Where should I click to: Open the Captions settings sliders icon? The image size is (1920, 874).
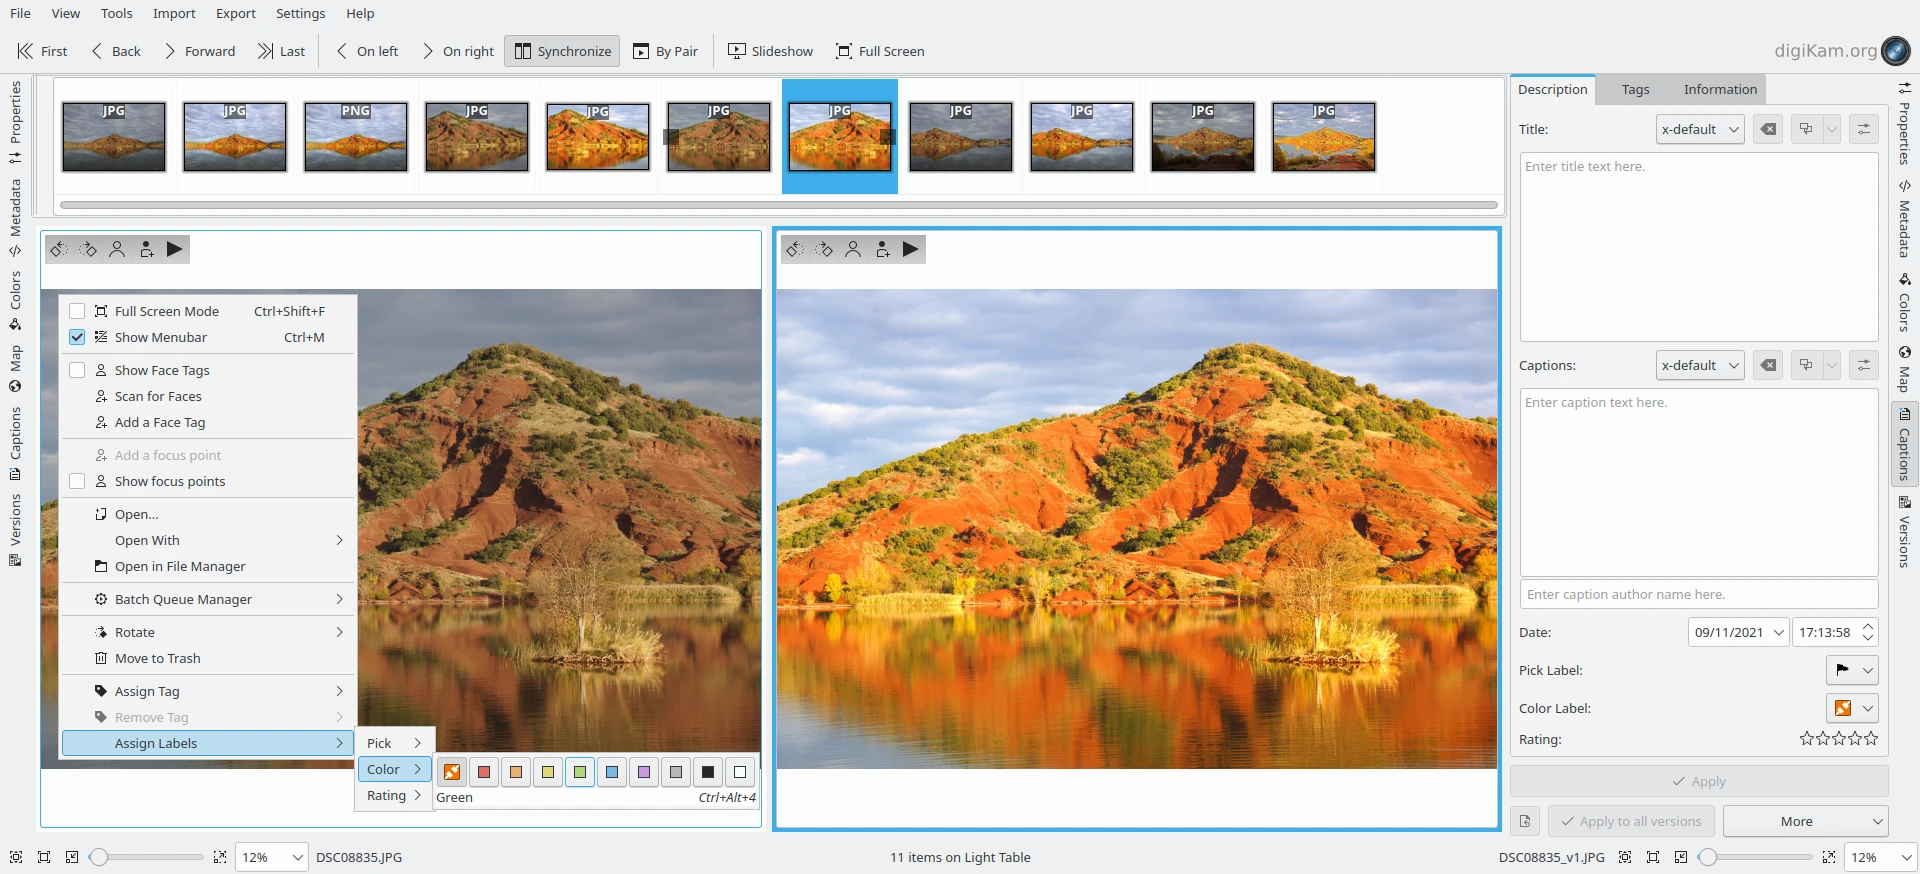1864,365
